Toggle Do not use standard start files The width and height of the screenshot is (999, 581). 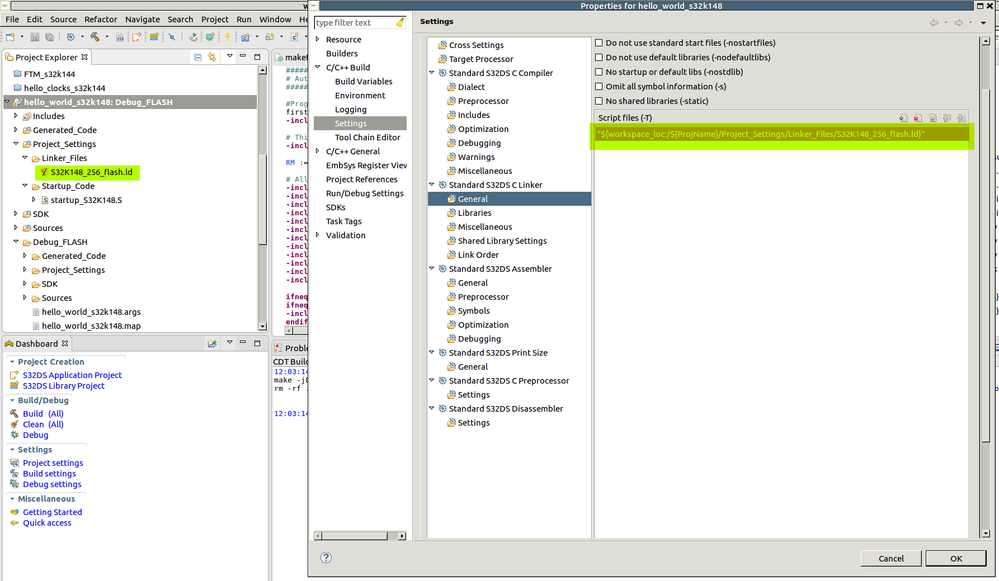point(599,43)
